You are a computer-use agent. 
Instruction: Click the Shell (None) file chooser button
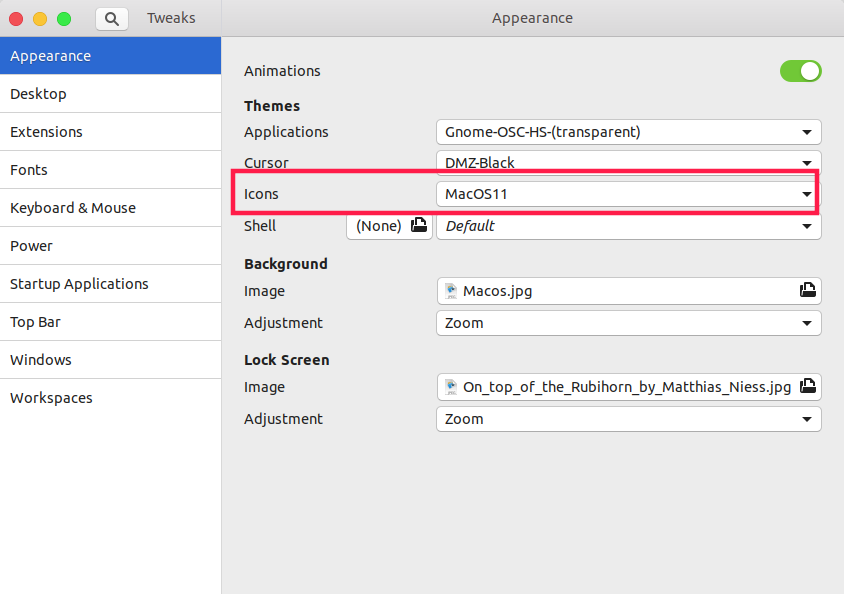389,226
